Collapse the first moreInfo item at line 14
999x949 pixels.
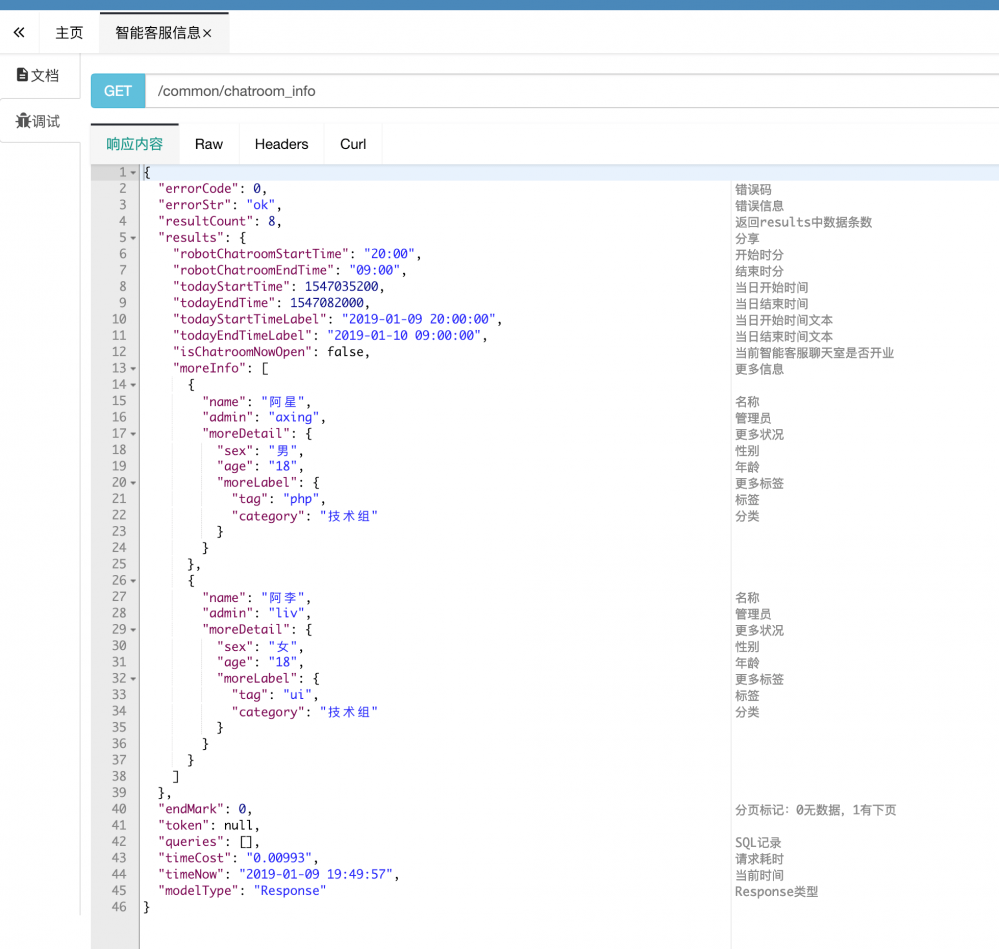pyautogui.click(x=133, y=384)
